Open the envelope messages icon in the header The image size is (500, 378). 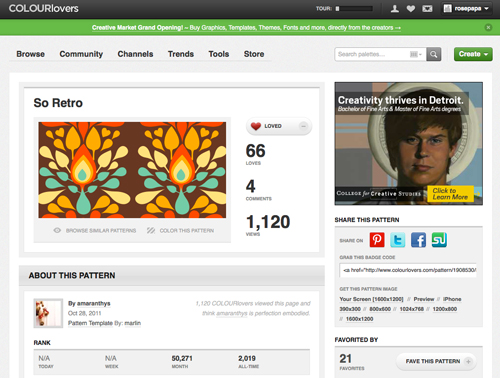coord(427,9)
